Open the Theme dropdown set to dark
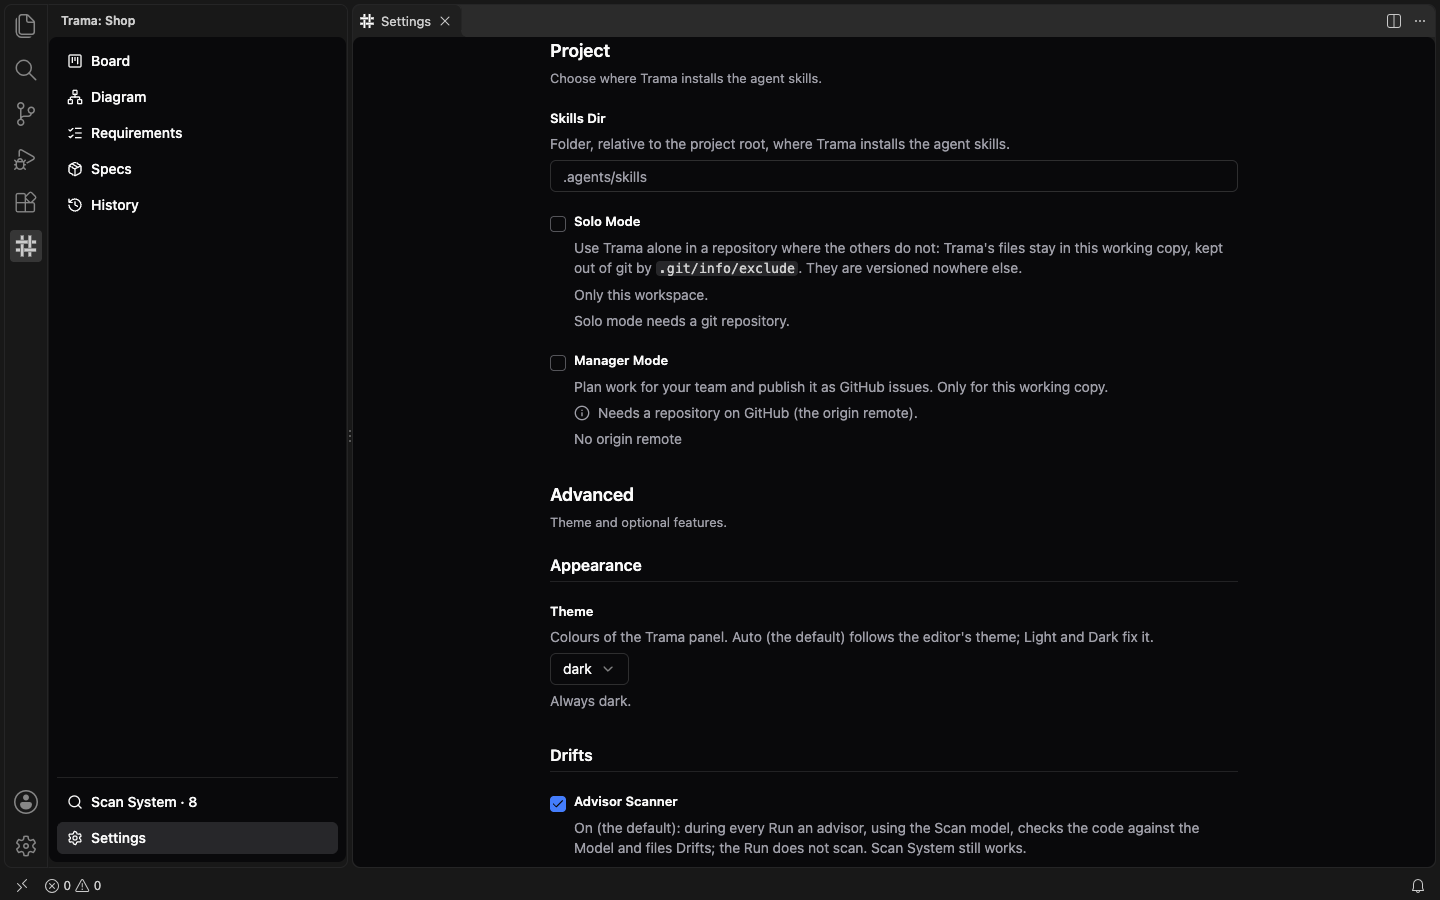The width and height of the screenshot is (1440, 900). tap(589, 669)
